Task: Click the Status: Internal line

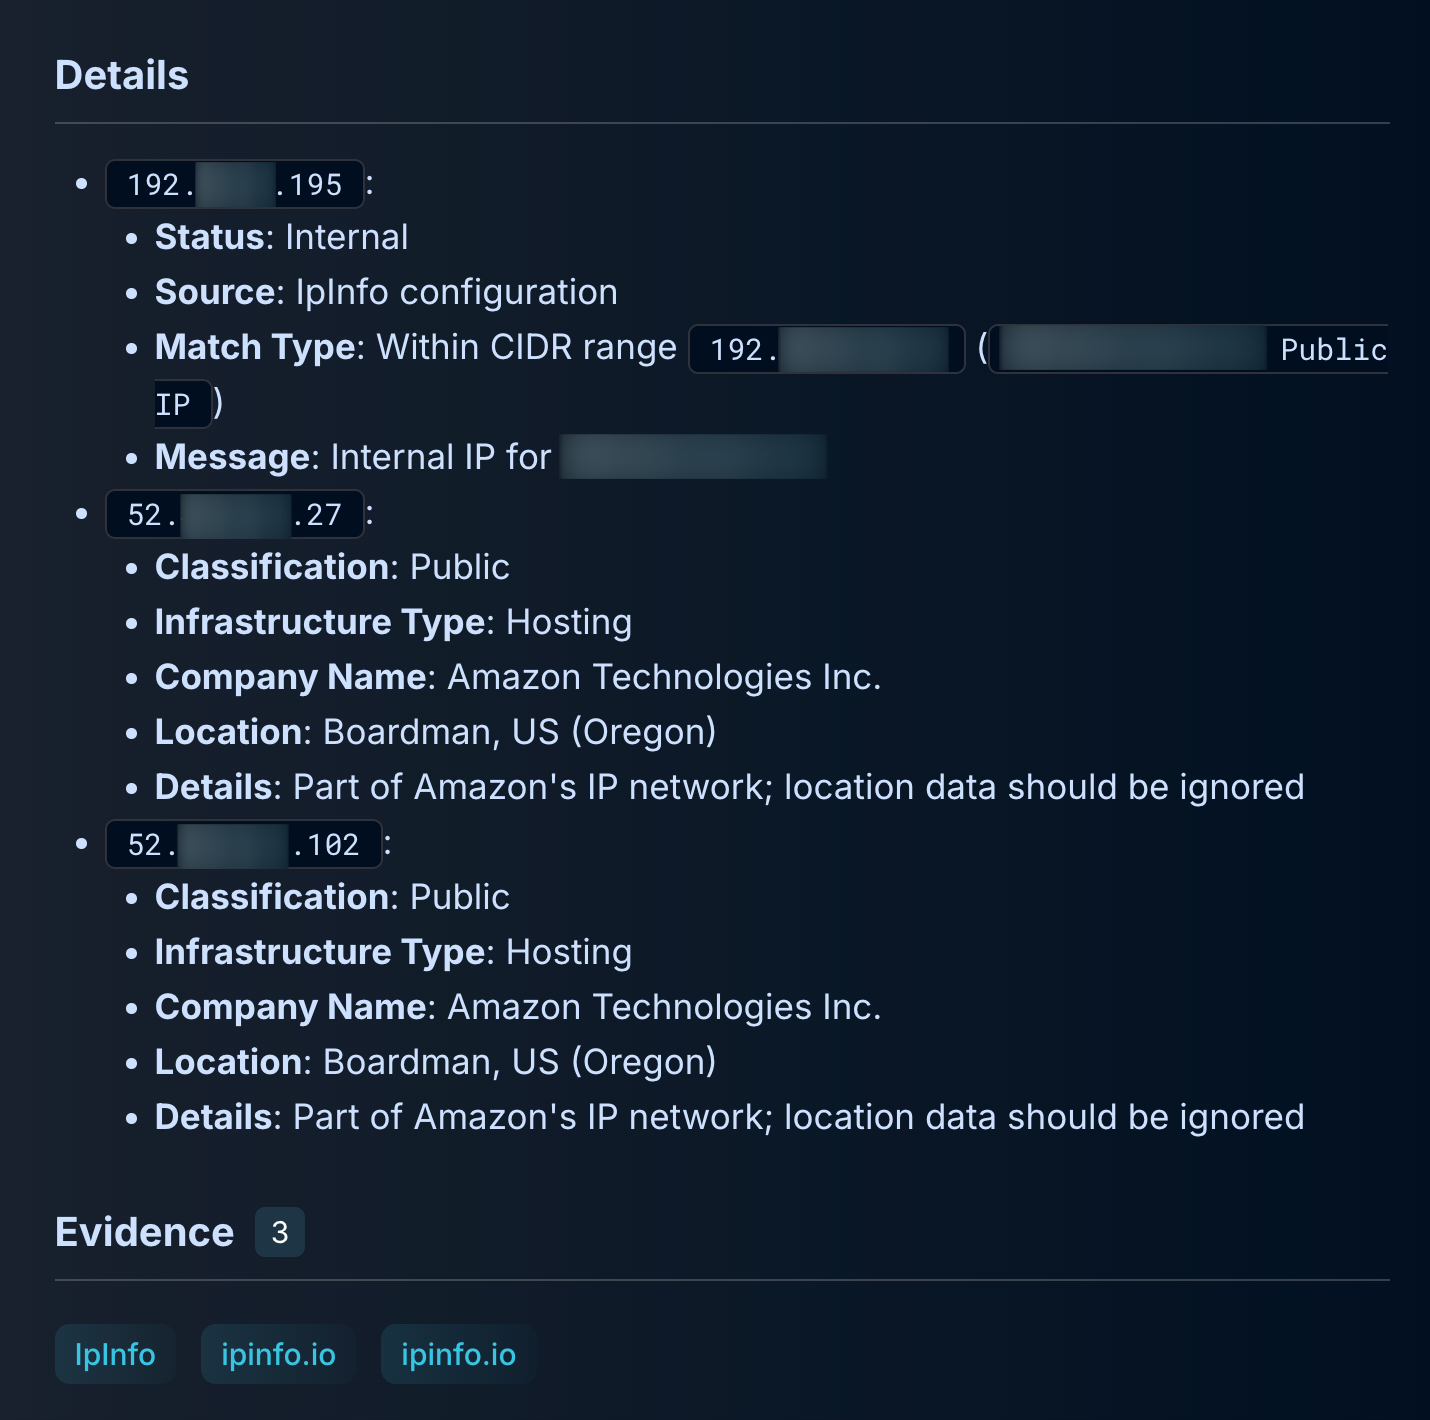Action: click(282, 237)
